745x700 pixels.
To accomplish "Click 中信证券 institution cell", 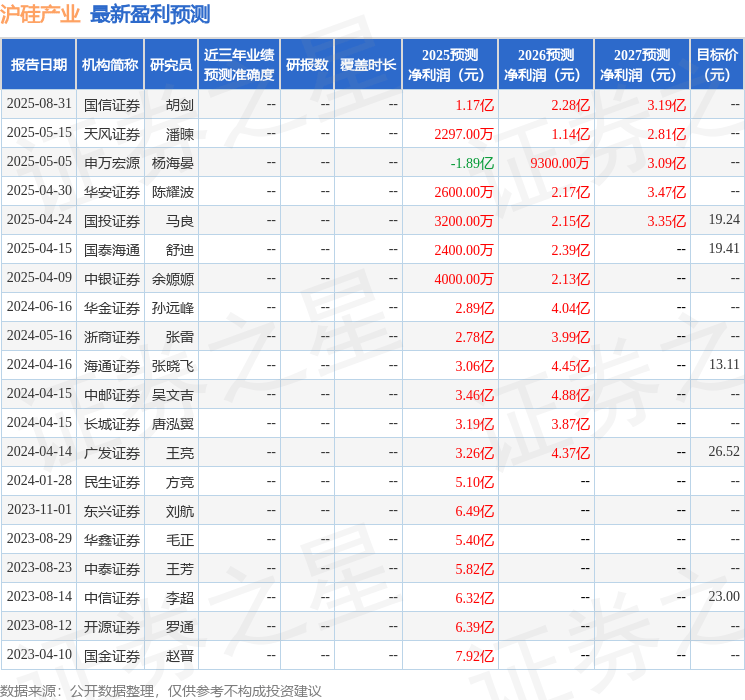I will 112,598.
